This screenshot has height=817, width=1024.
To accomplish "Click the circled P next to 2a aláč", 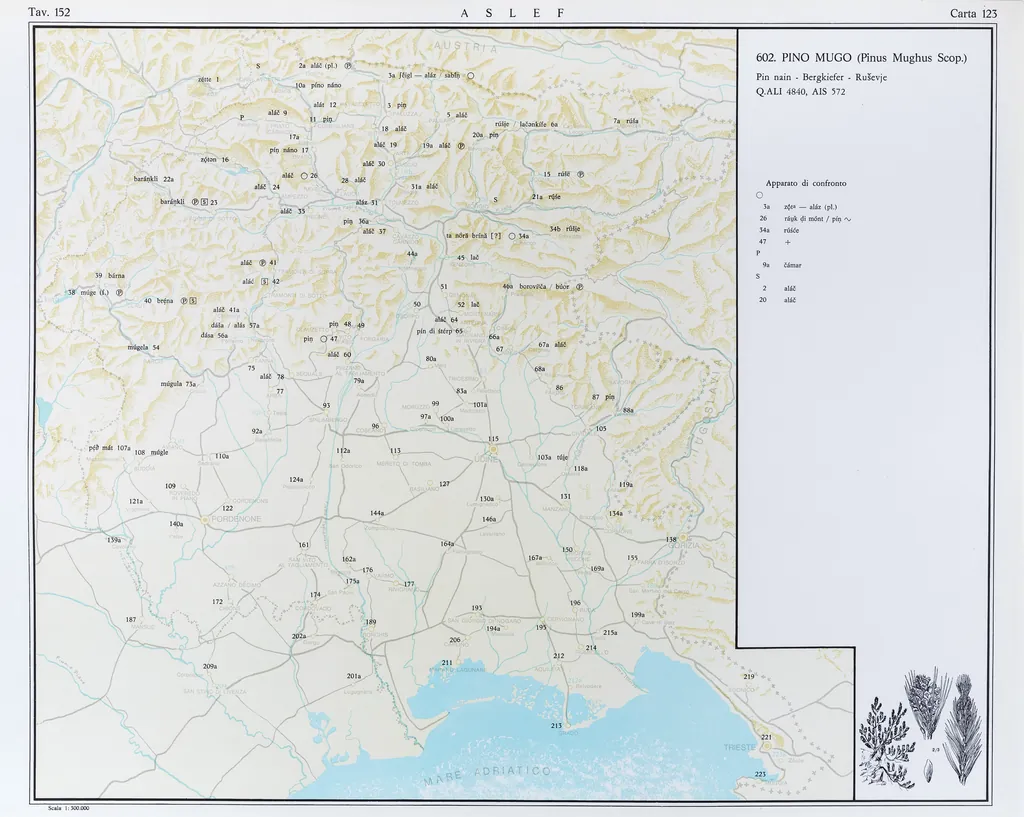I will [348, 66].
